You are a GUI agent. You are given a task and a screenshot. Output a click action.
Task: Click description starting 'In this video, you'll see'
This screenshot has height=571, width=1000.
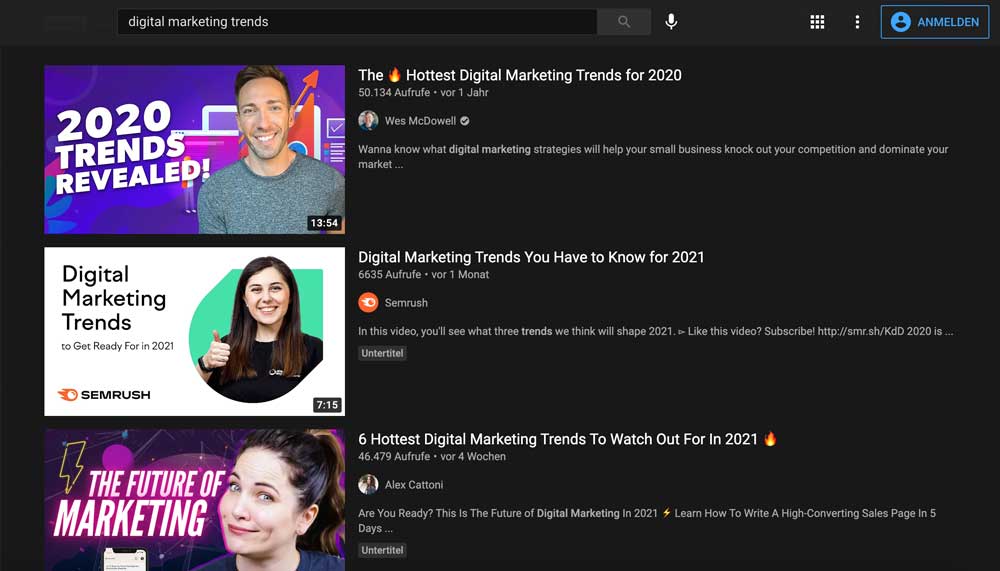tap(656, 331)
